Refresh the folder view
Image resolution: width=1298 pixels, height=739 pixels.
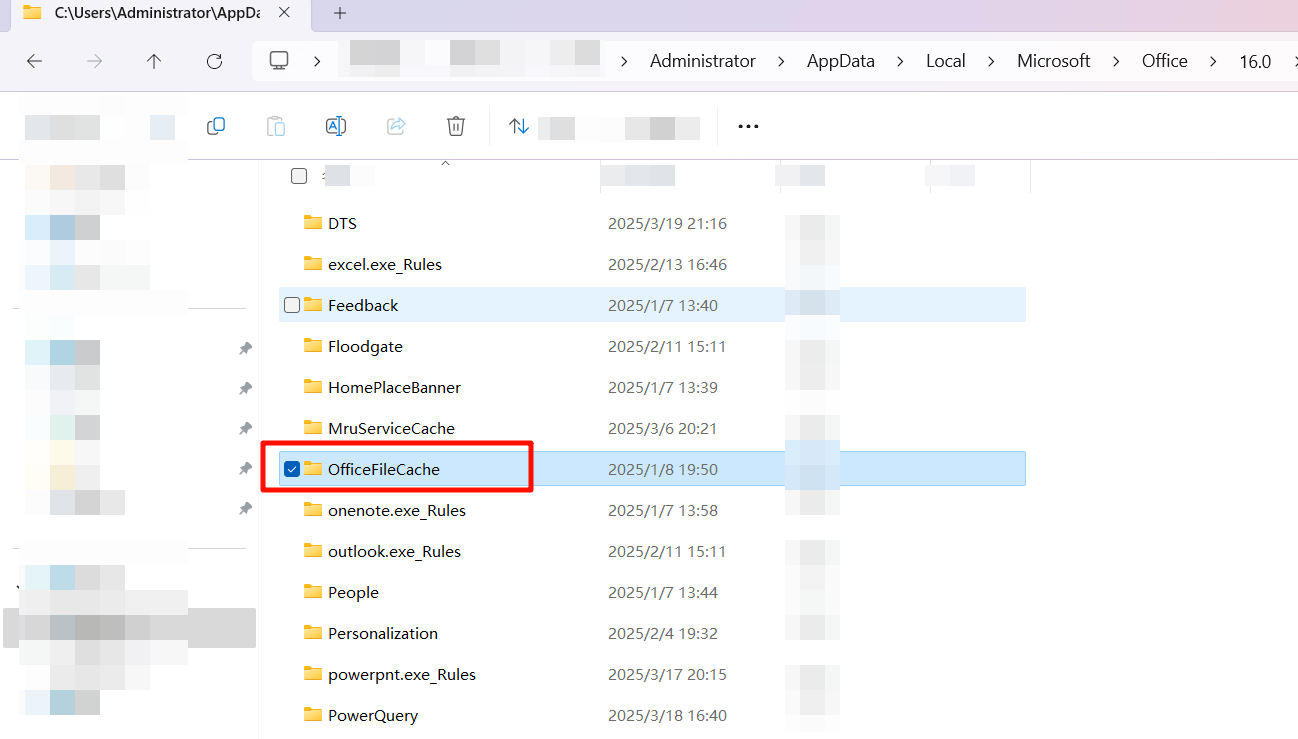(x=214, y=61)
